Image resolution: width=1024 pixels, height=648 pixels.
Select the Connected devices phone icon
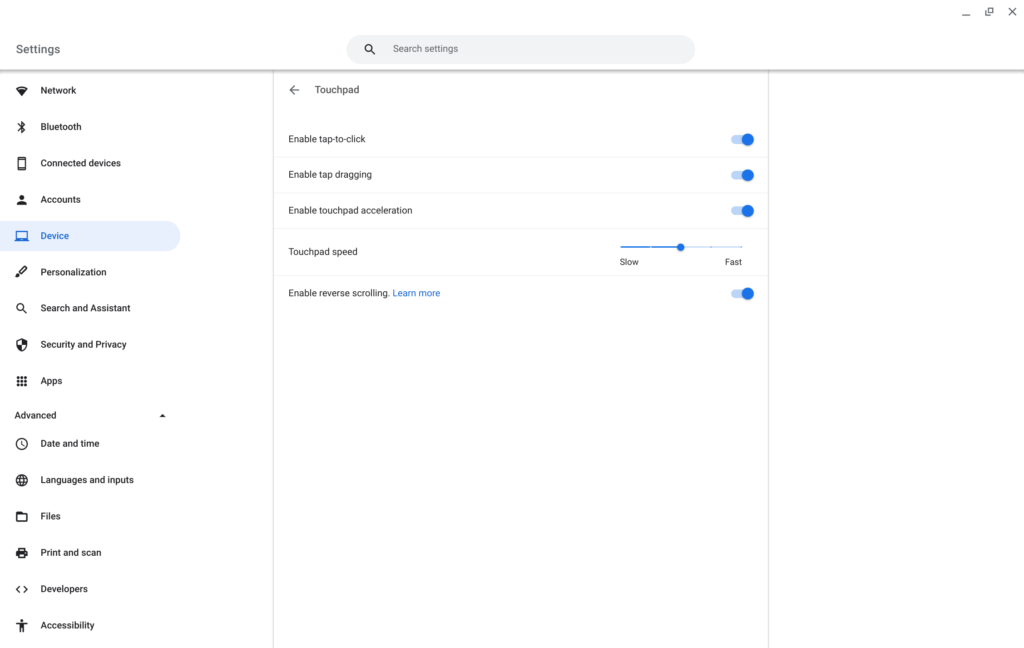pyautogui.click(x=22, y=164)
